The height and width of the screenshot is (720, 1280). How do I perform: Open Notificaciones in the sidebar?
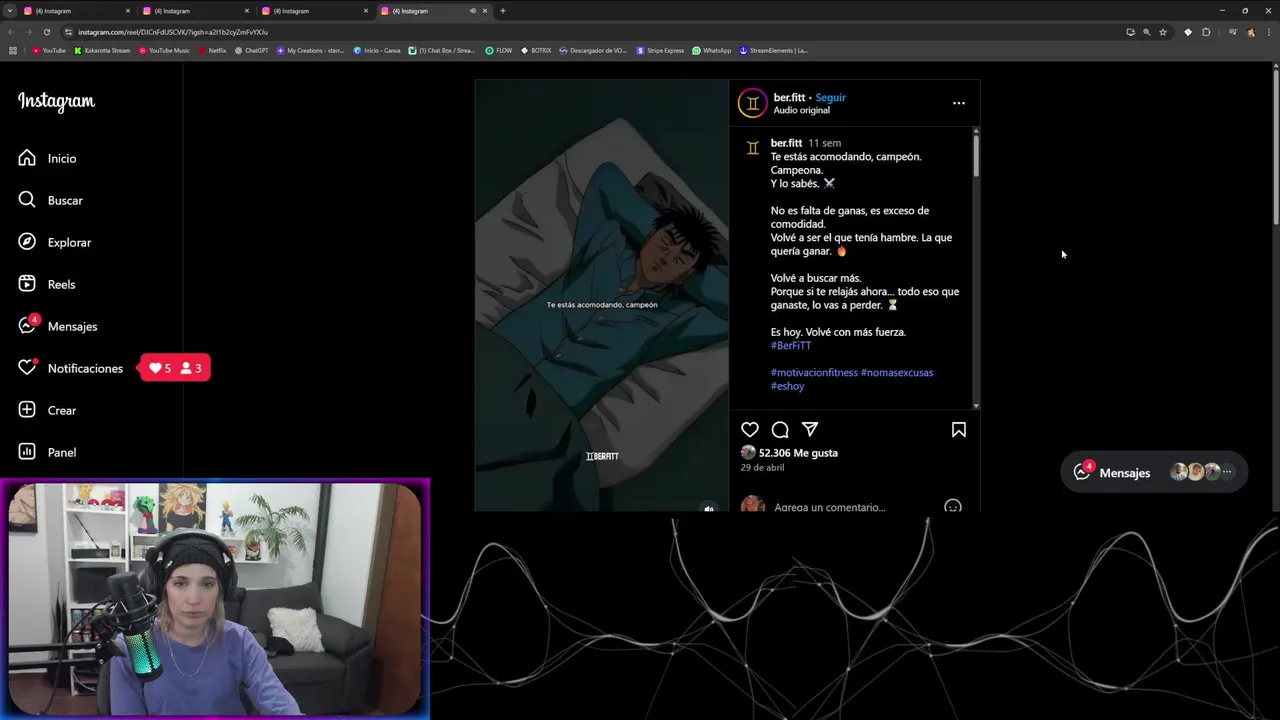[x=70, y=368]
